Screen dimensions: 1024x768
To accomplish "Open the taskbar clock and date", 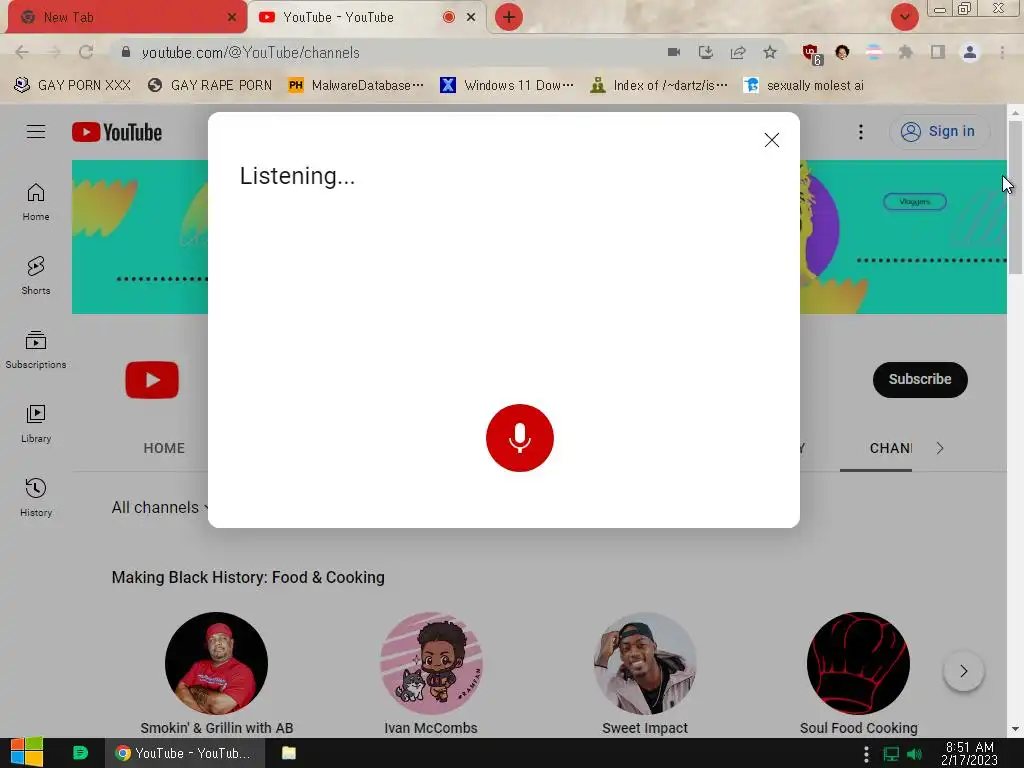I will point(969,754).
